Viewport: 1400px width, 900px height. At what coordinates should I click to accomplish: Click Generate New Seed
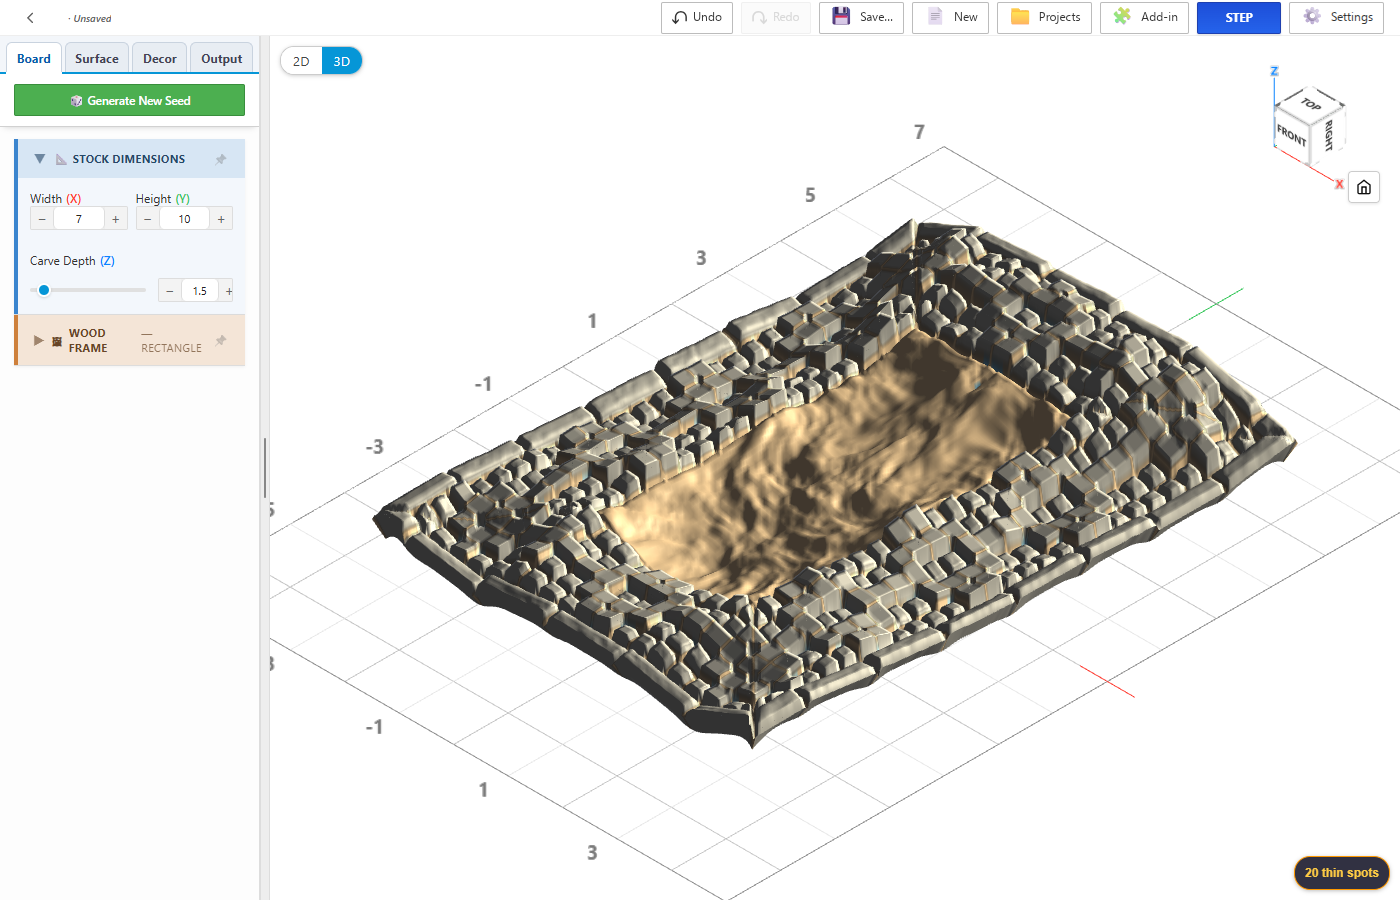click(x=129, y=100)
